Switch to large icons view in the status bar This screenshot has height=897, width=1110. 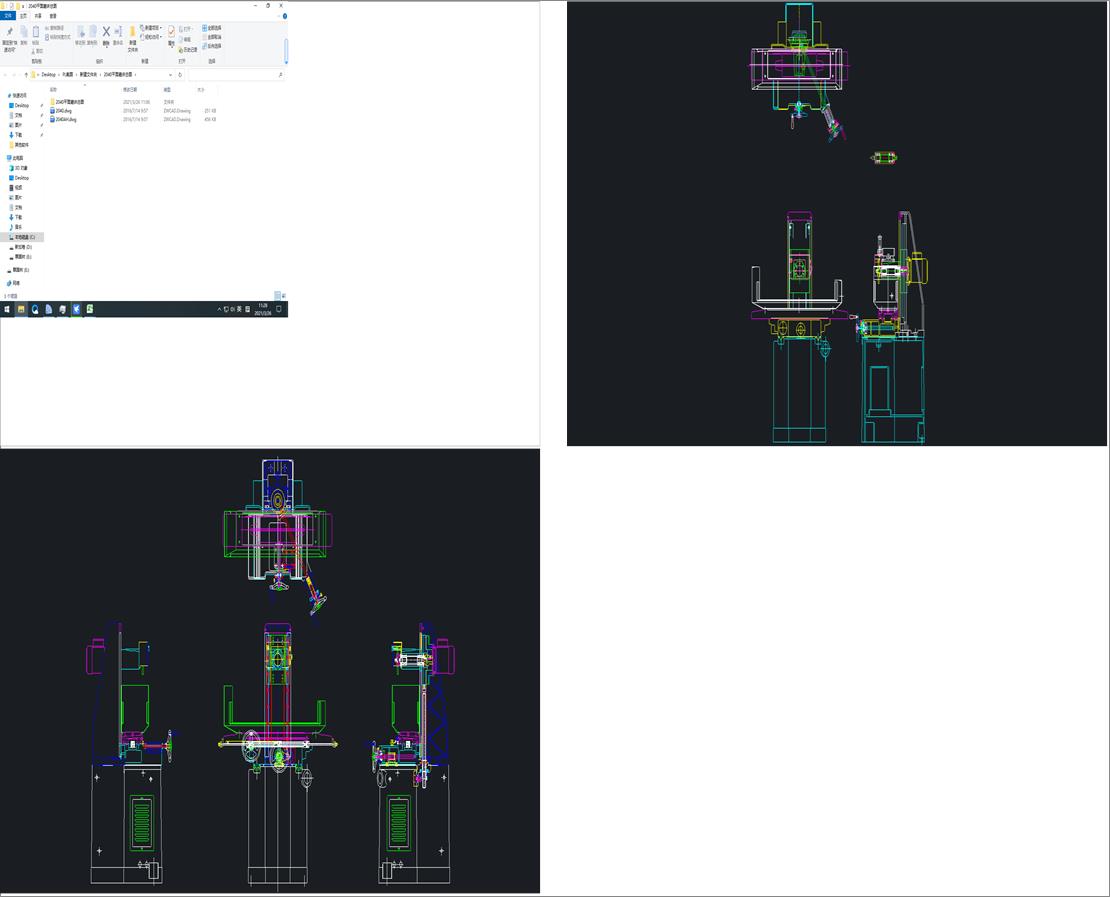[x=284, y=295]
